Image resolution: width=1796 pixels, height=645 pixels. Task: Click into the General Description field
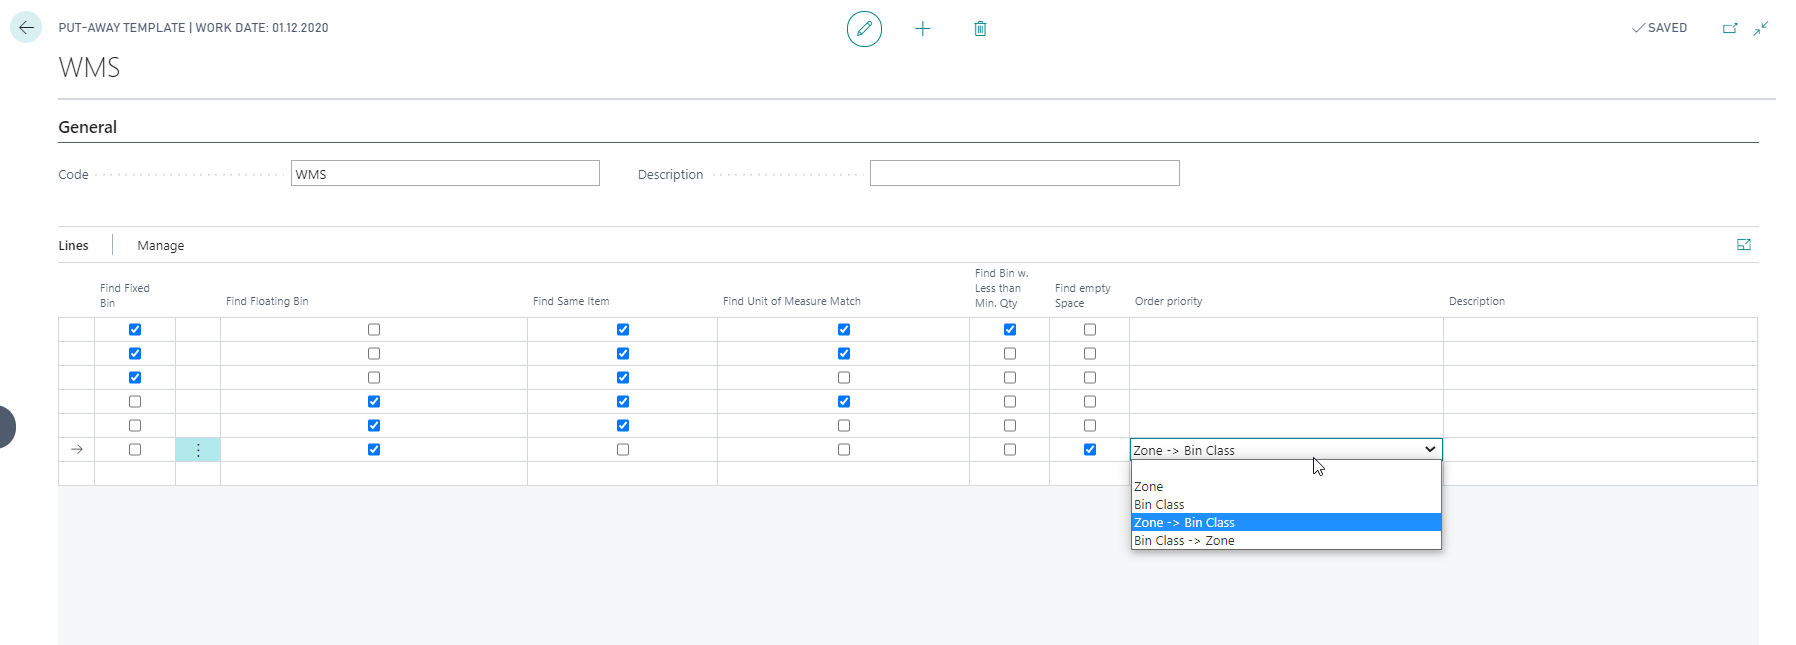point(1024,174)
